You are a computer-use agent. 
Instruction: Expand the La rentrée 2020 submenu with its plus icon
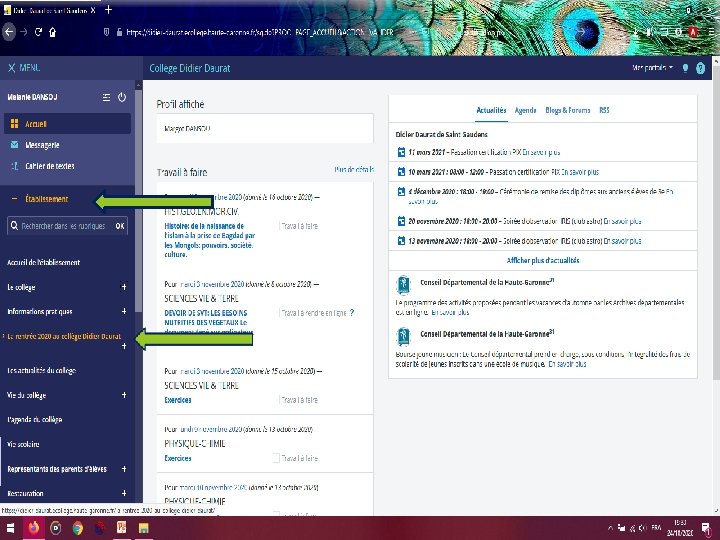coord(124,346)
